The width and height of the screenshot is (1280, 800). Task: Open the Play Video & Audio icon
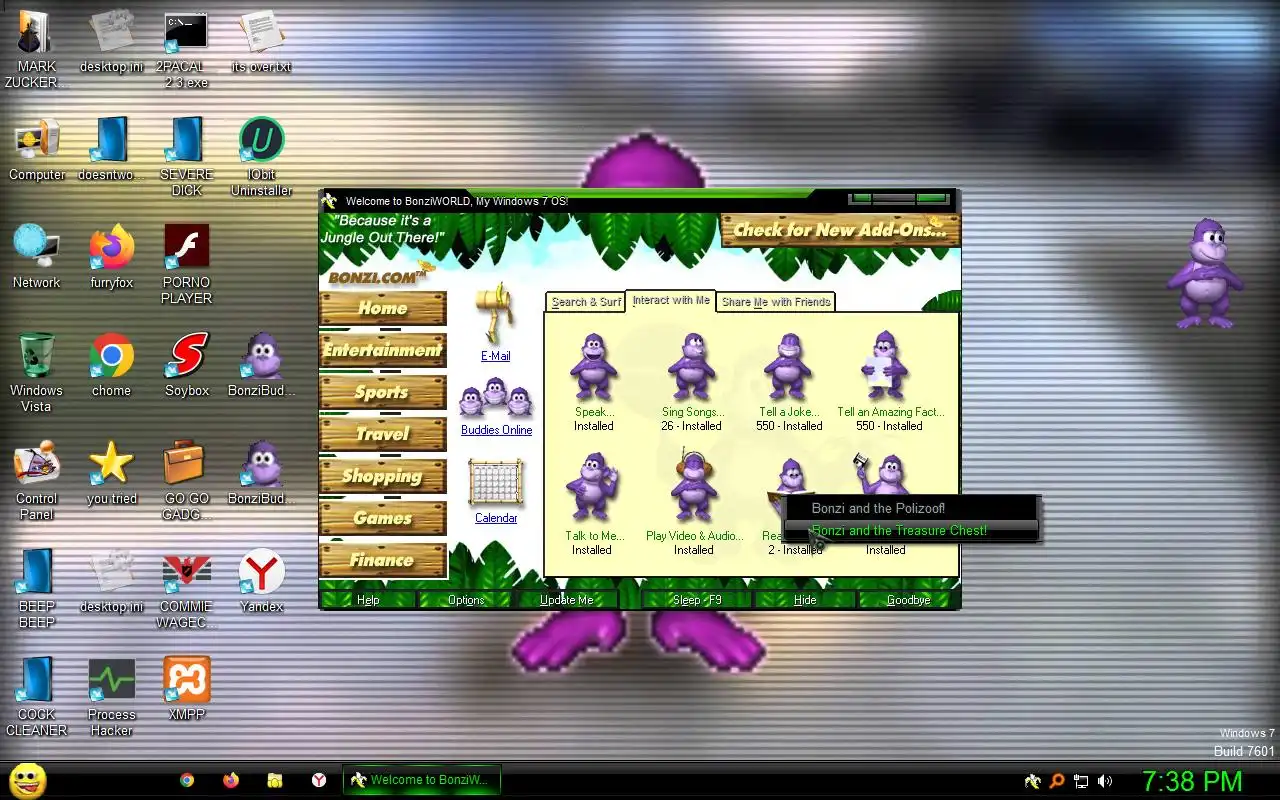tap(693, 487)
